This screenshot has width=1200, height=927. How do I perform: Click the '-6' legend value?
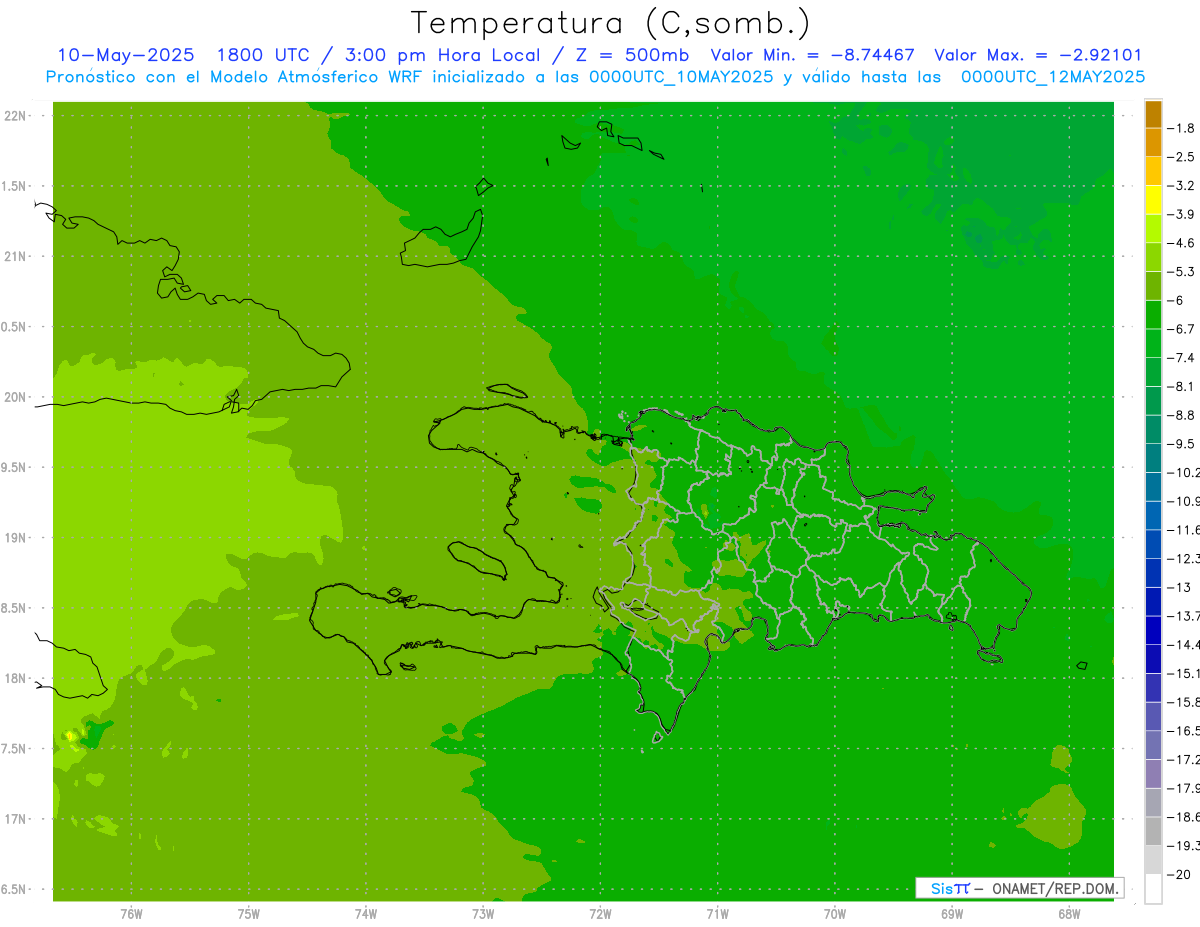[x=1176, y=300]
